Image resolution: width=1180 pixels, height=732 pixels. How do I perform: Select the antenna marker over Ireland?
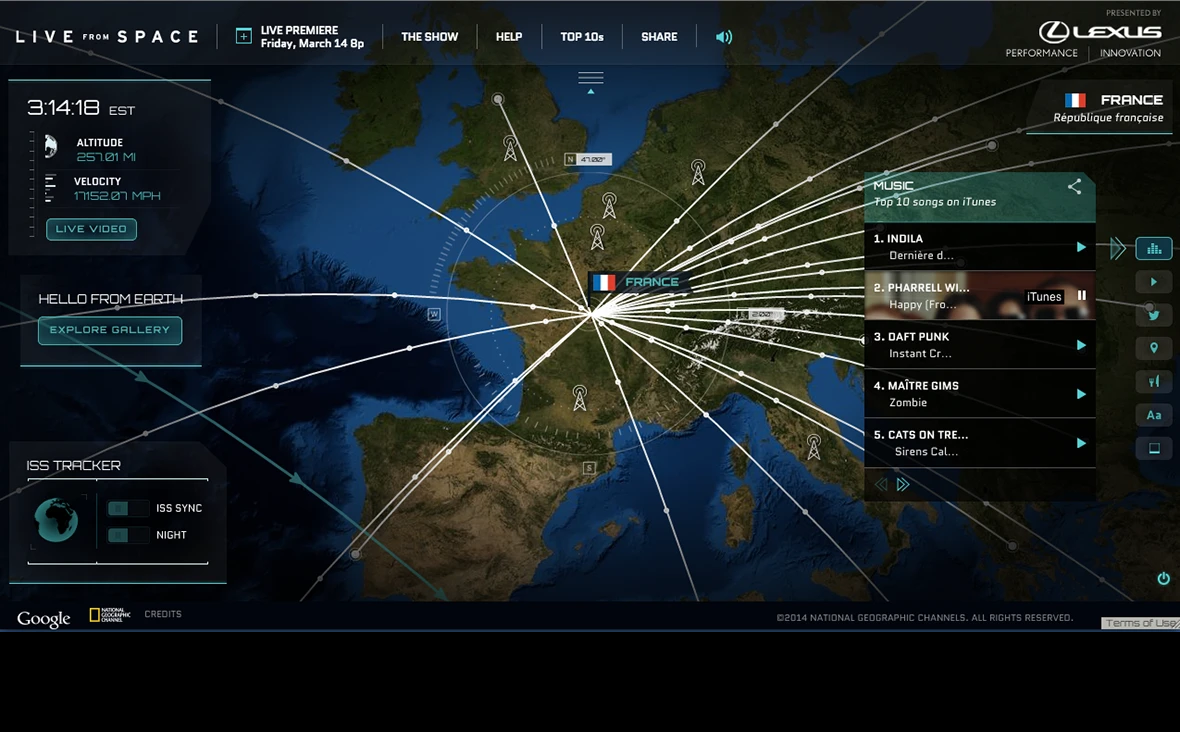click(x=510, y=148)
